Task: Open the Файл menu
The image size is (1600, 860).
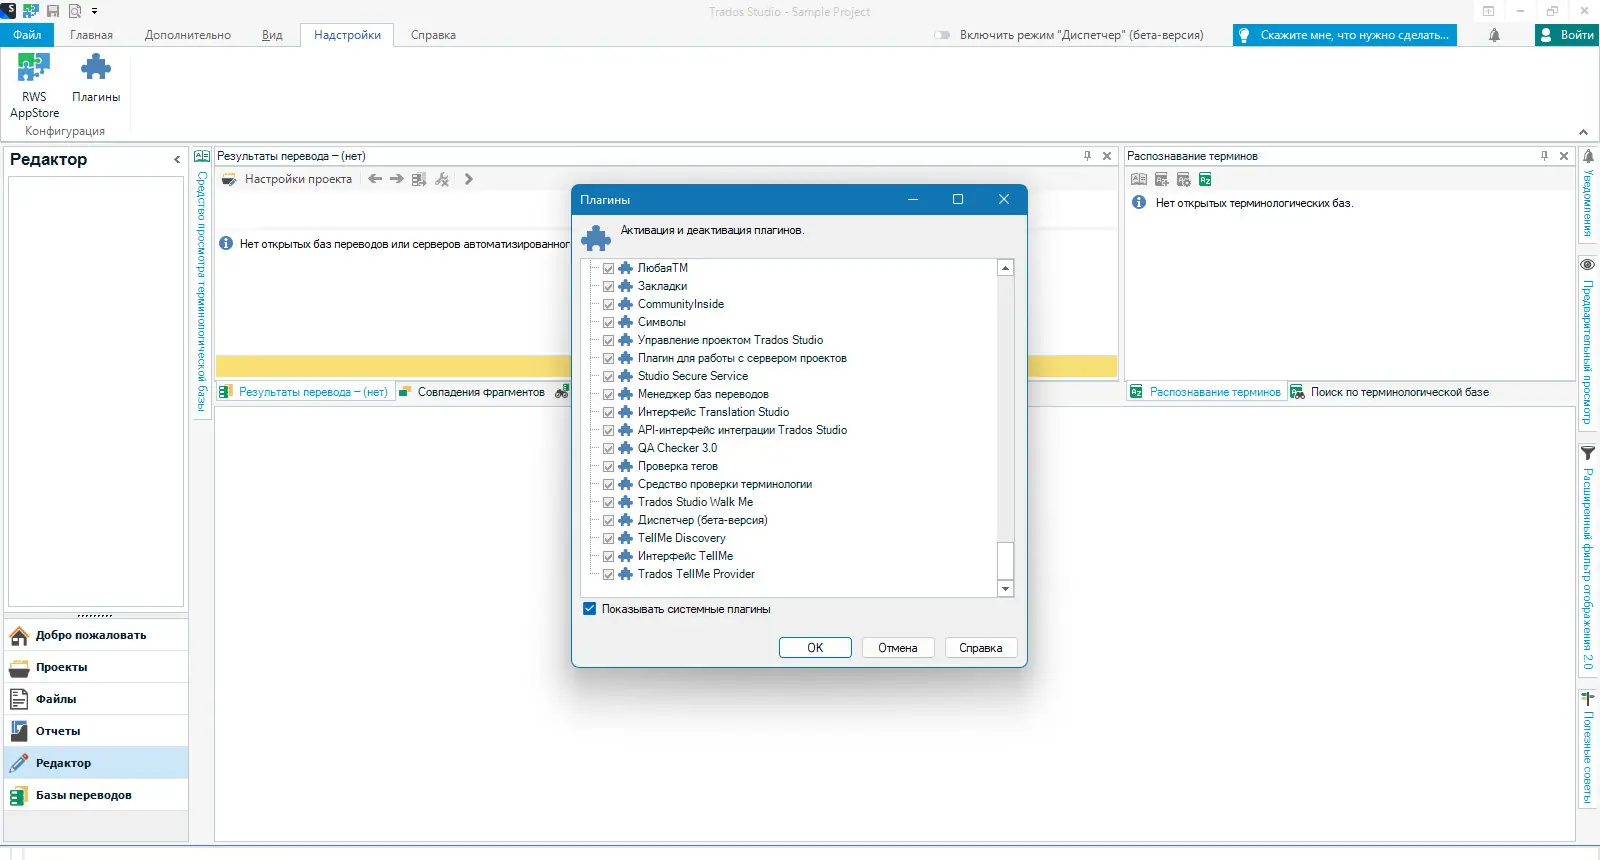Action: 27,35
